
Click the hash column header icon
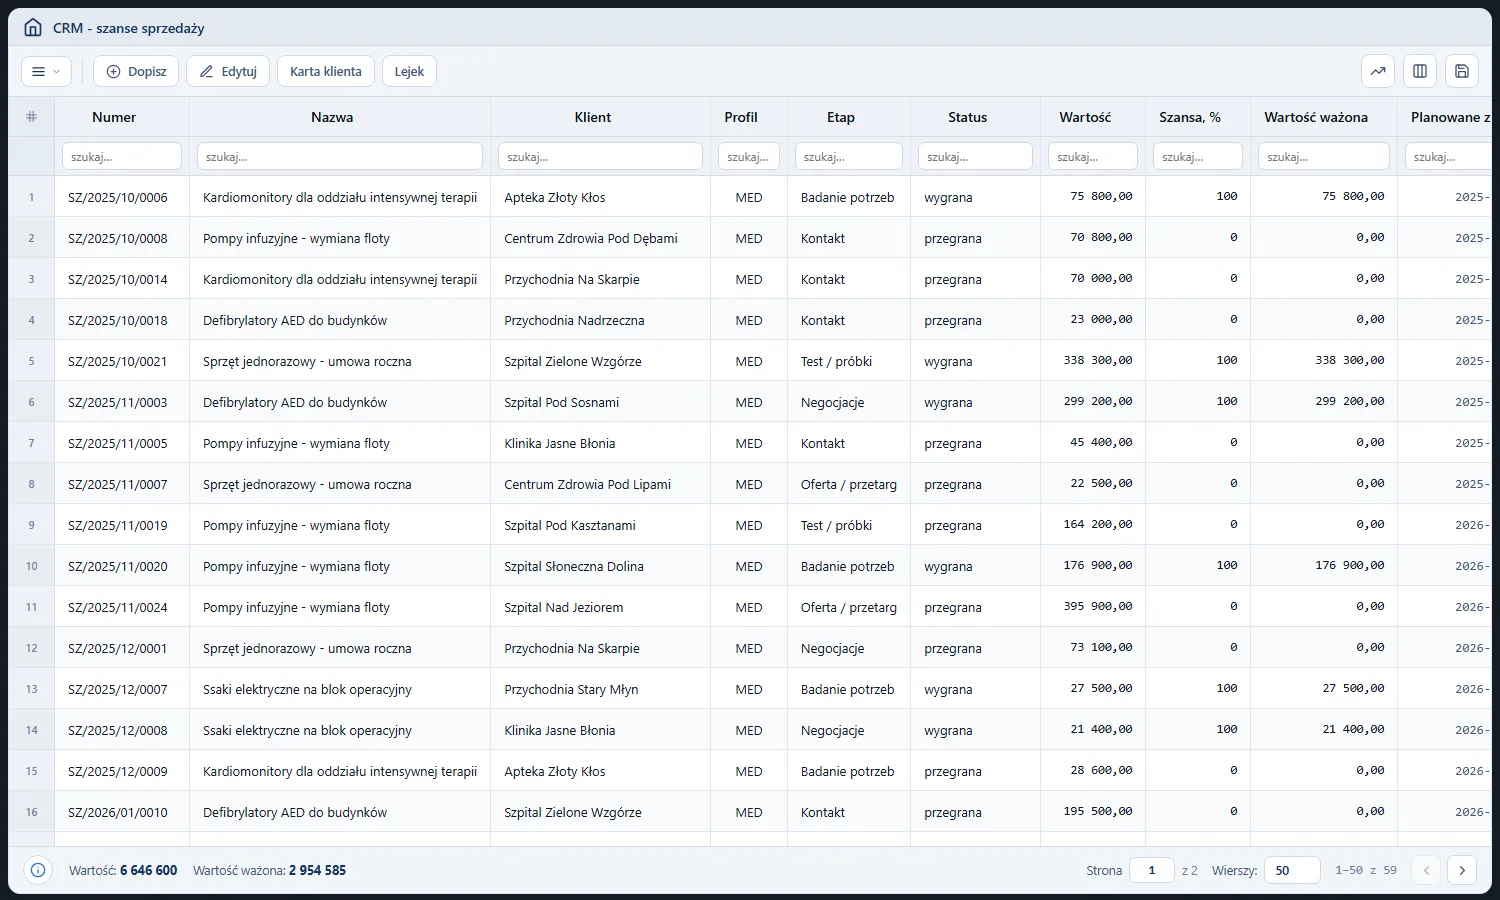click(31, 117)
